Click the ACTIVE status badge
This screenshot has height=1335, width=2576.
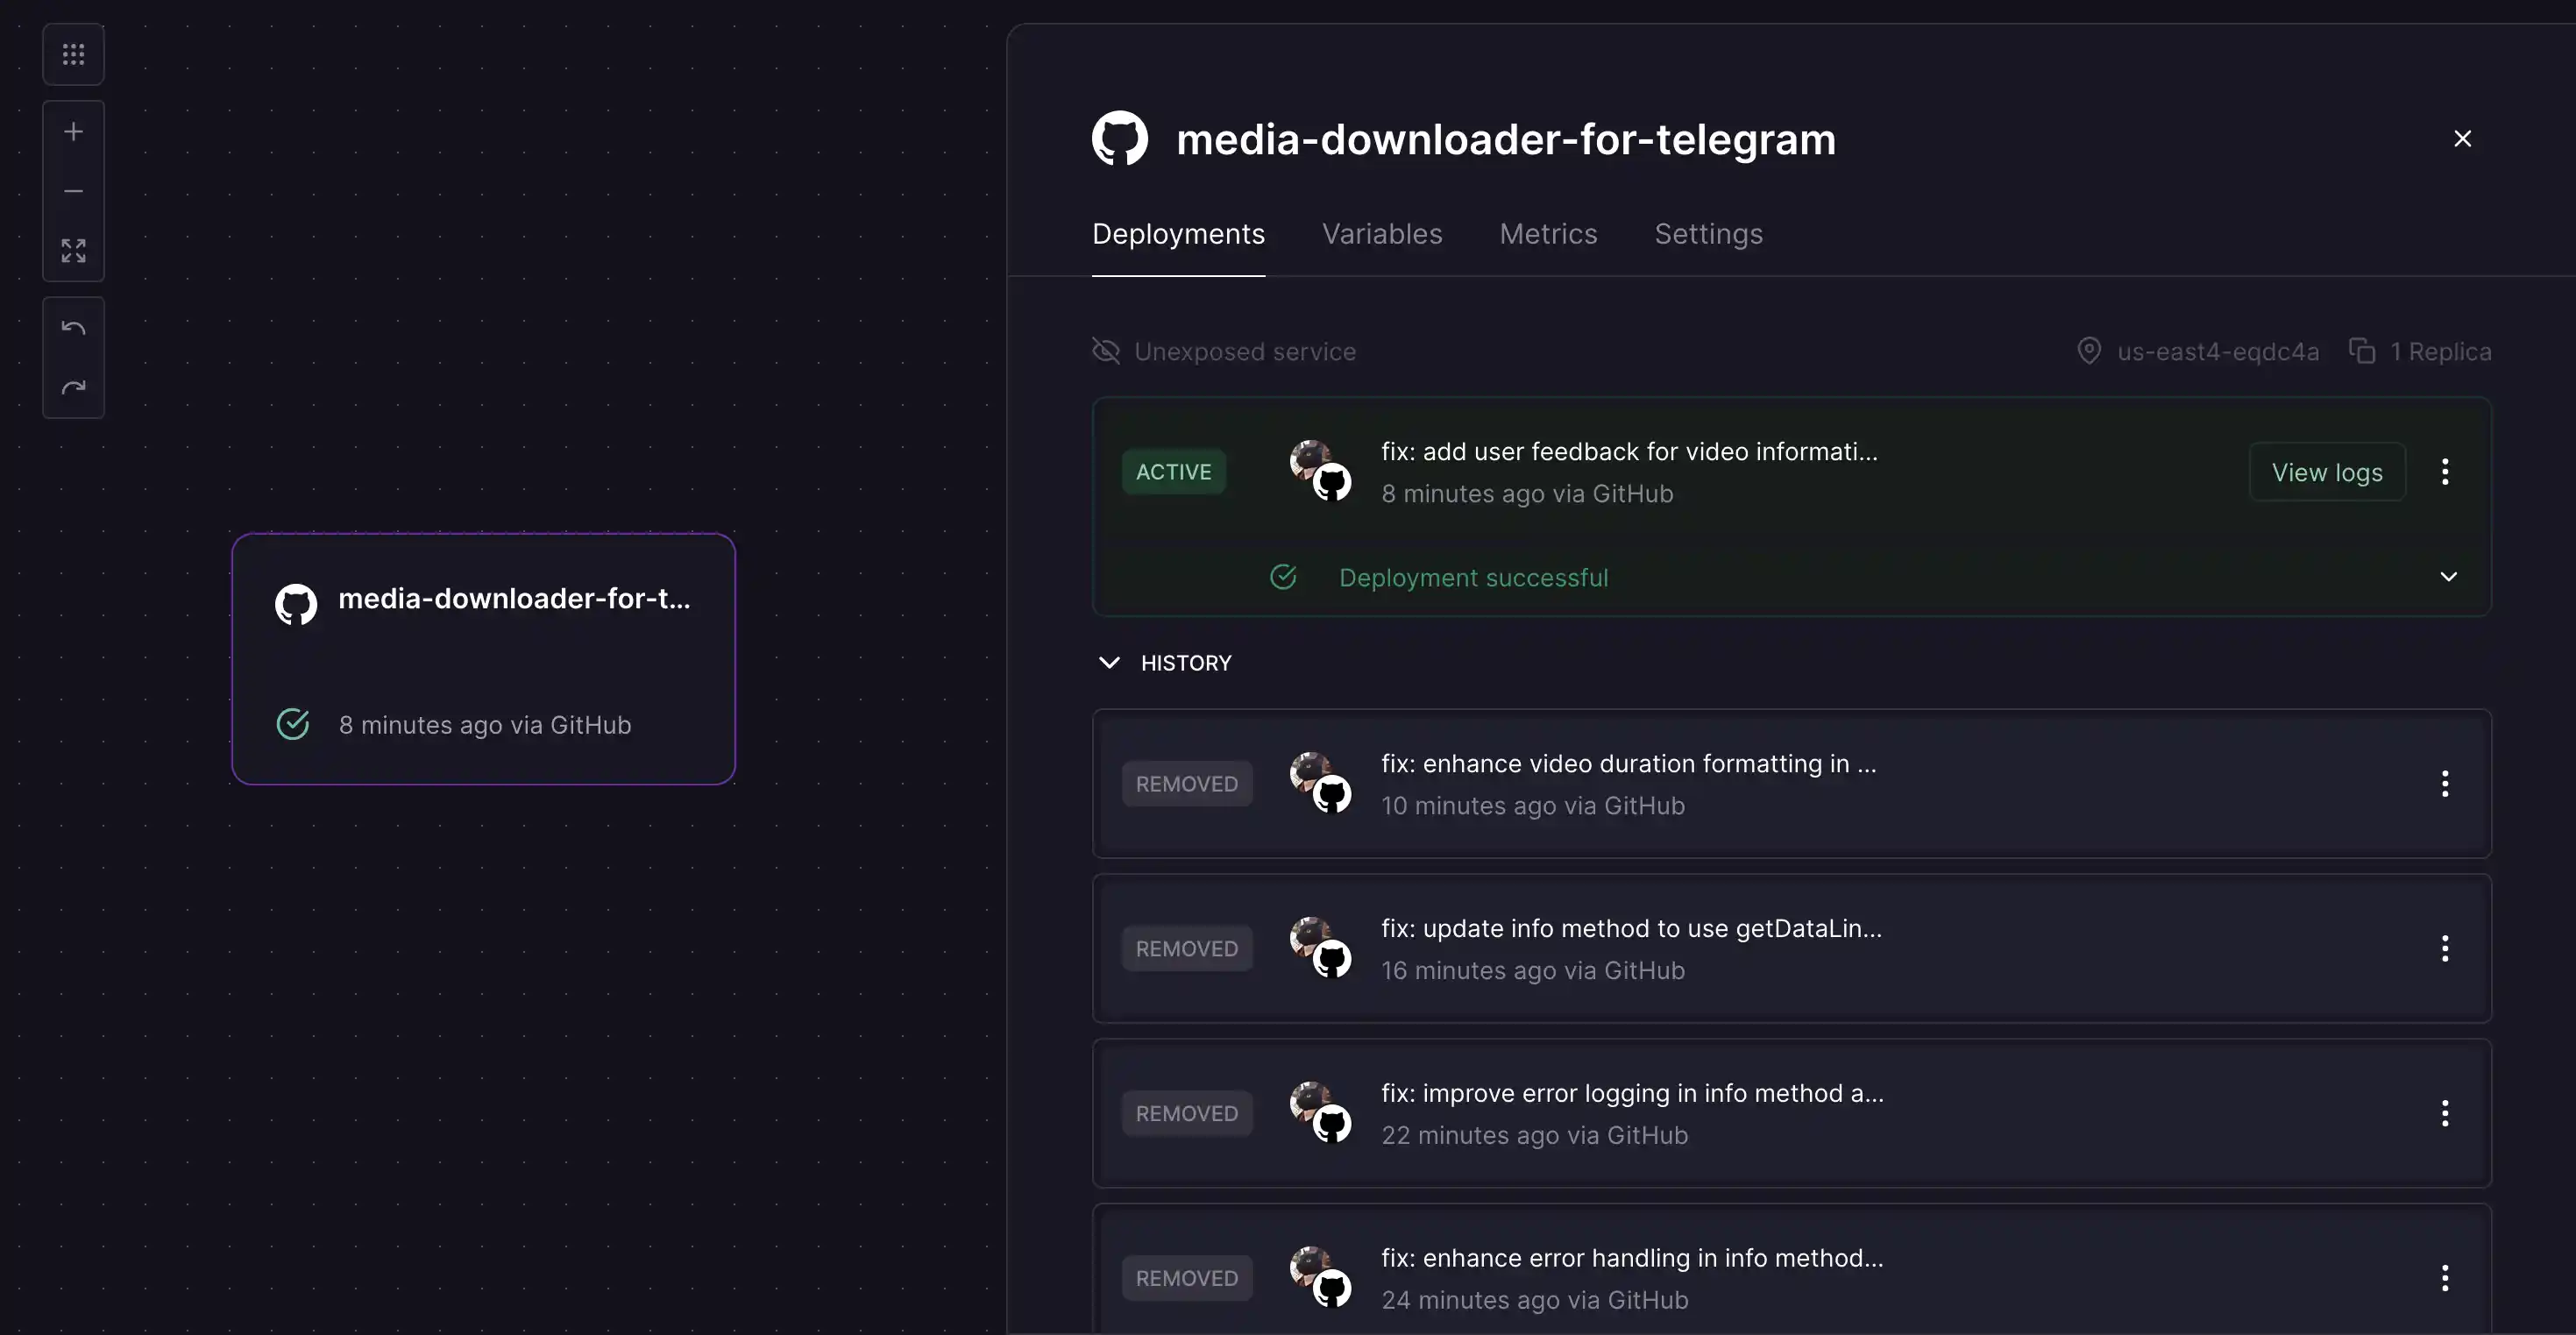1173,471
